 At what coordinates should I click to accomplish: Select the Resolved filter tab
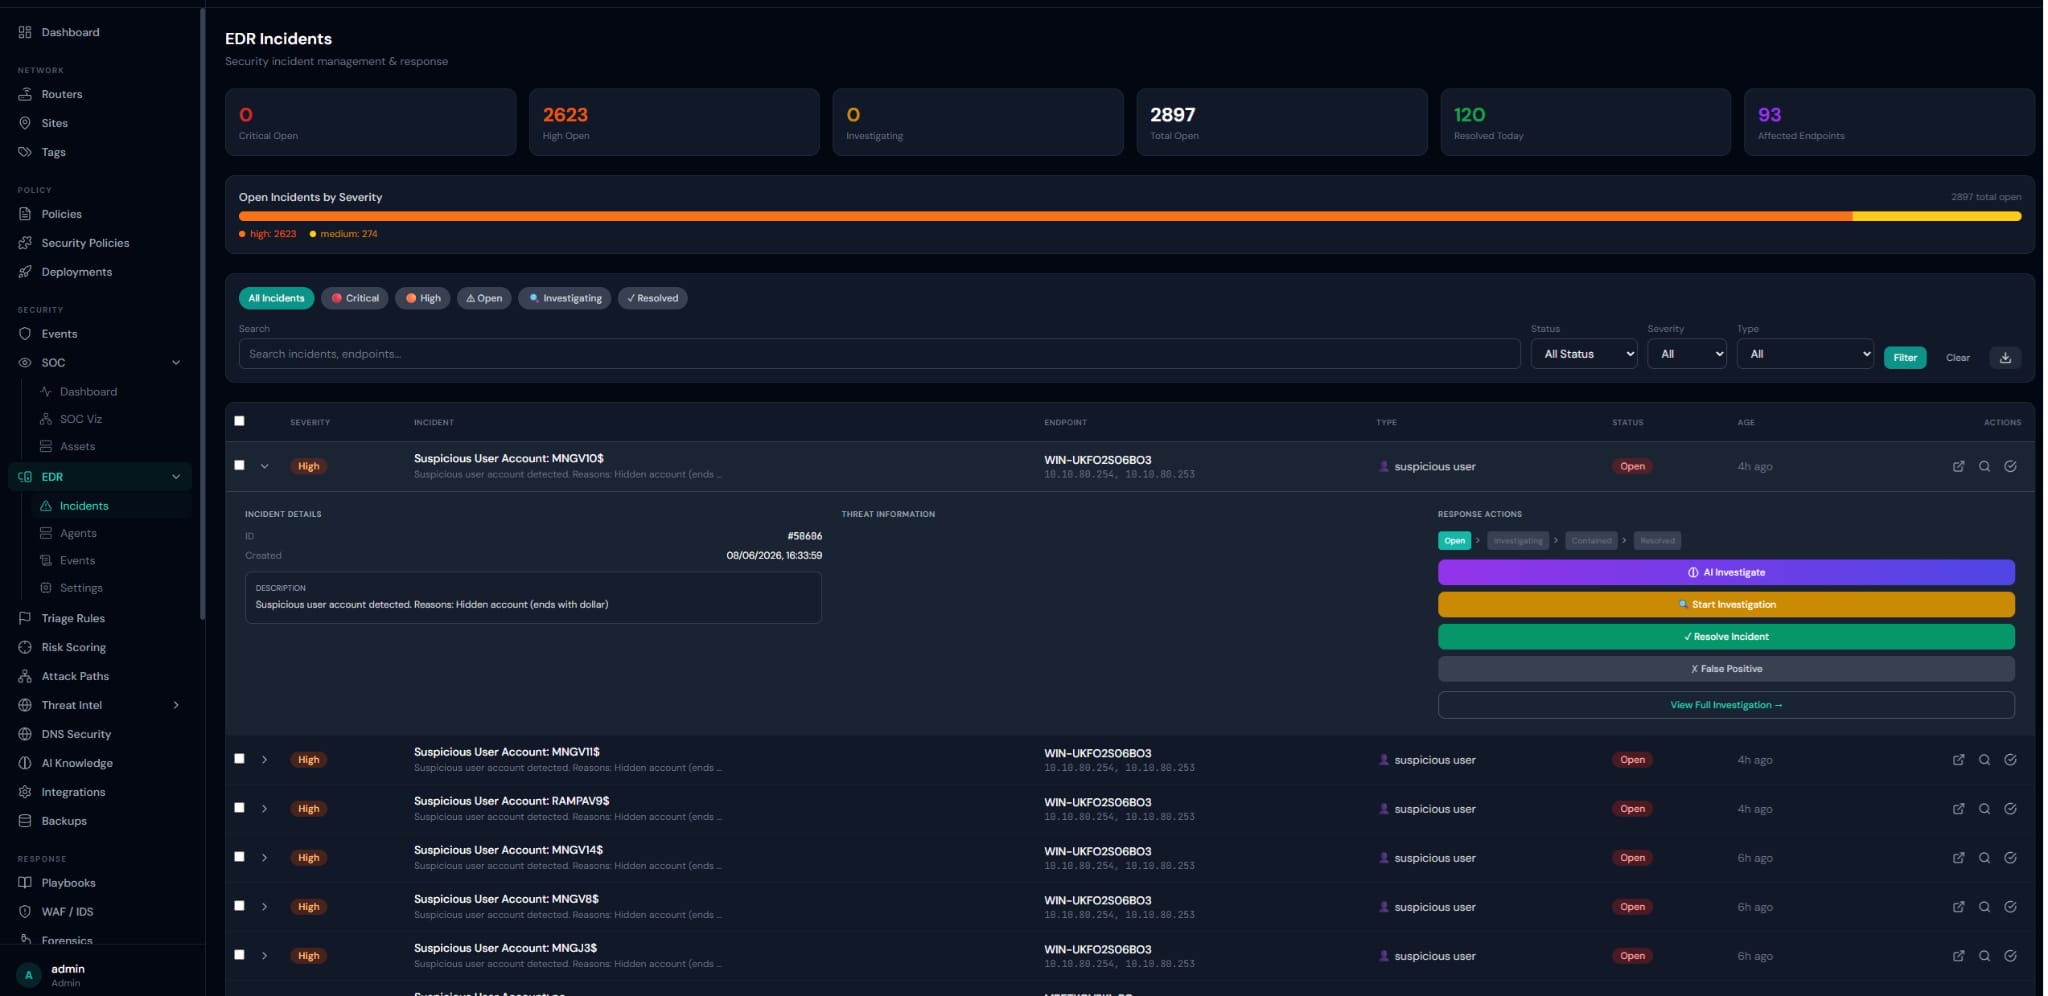point(652,298)
